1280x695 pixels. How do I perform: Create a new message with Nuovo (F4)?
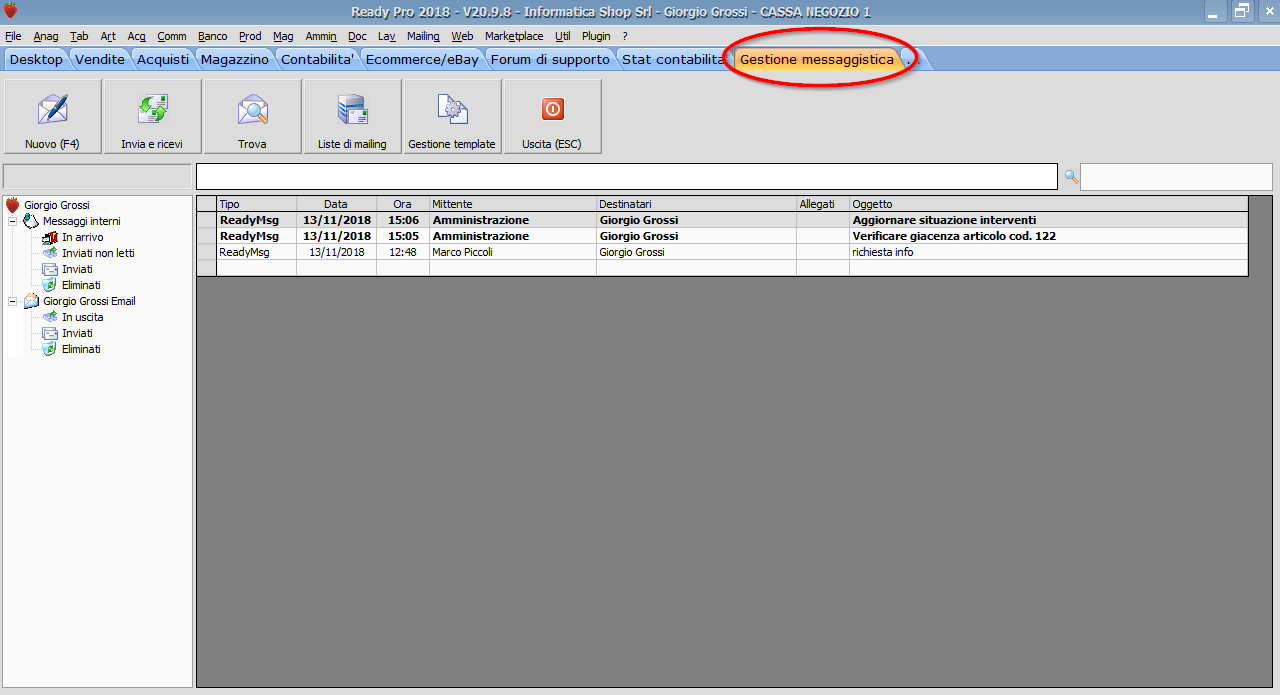click(x=52, y=116)
